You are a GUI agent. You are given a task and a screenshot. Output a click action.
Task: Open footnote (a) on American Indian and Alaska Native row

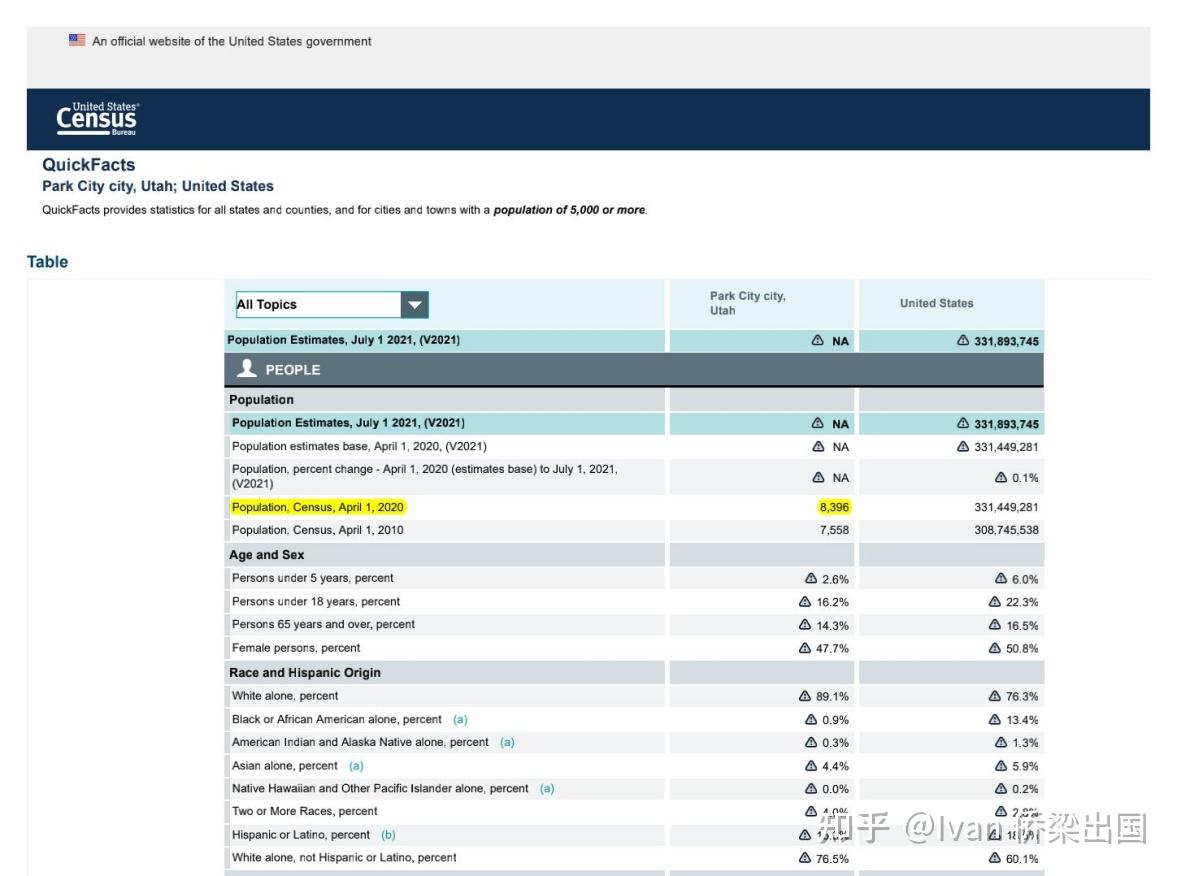pos(507,742)
